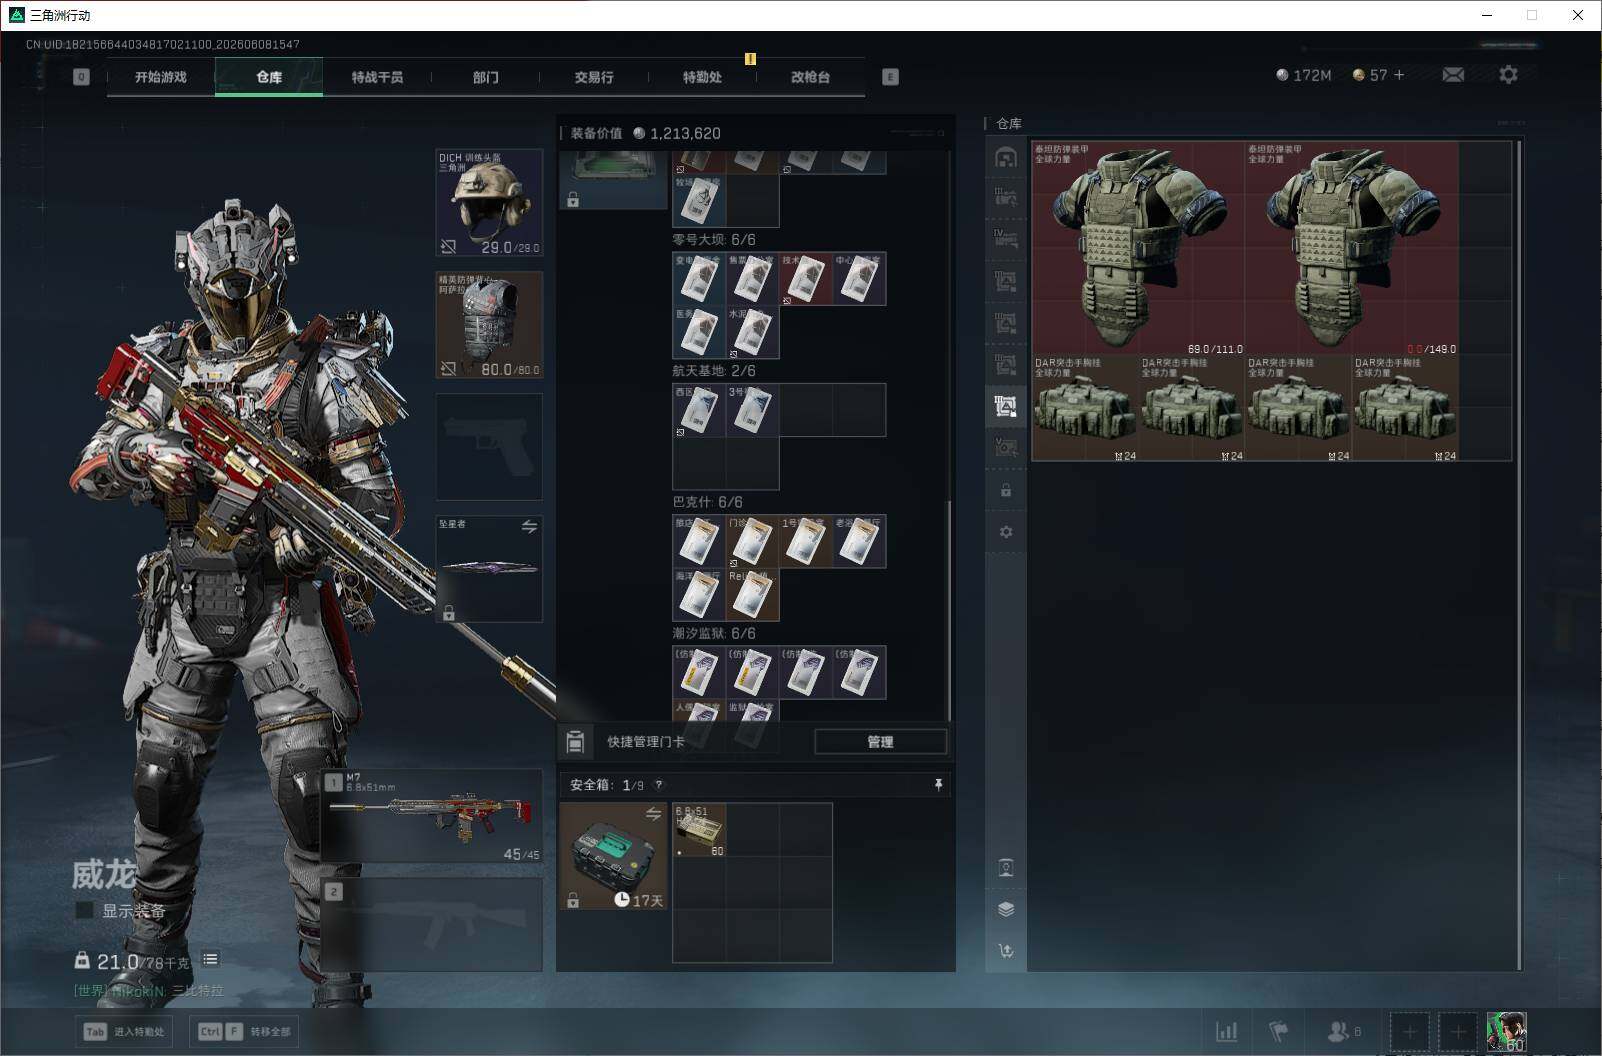1602x1056 pixels.
Task: Click the carry weight 21.0/78千克 readout
Action: (x=134, y=962)
